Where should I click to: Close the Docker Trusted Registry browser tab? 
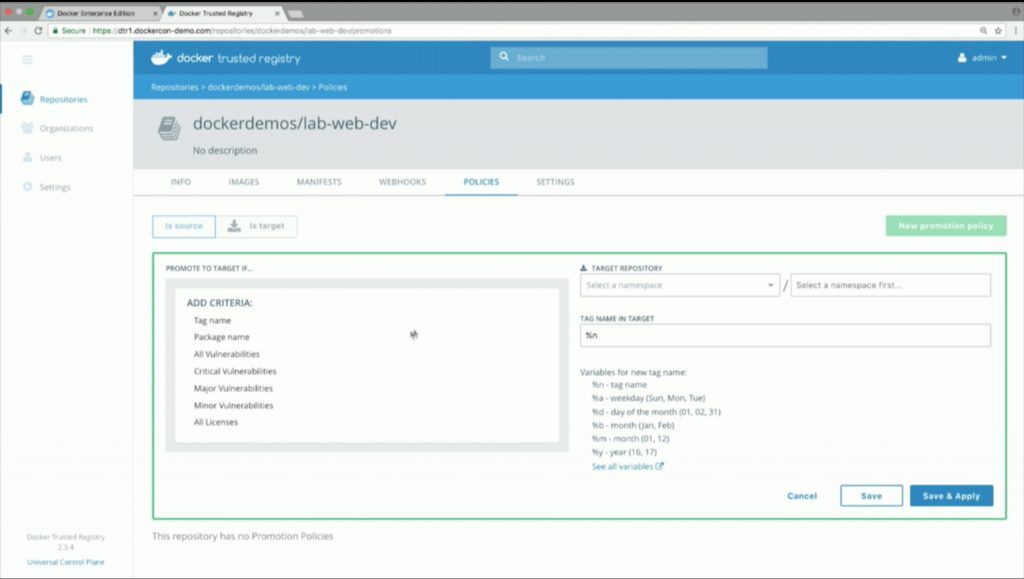[278, 13]
